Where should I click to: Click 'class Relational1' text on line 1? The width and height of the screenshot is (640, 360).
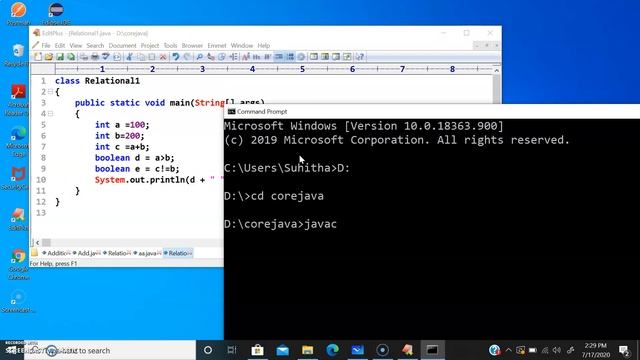(x=98, y=81)
